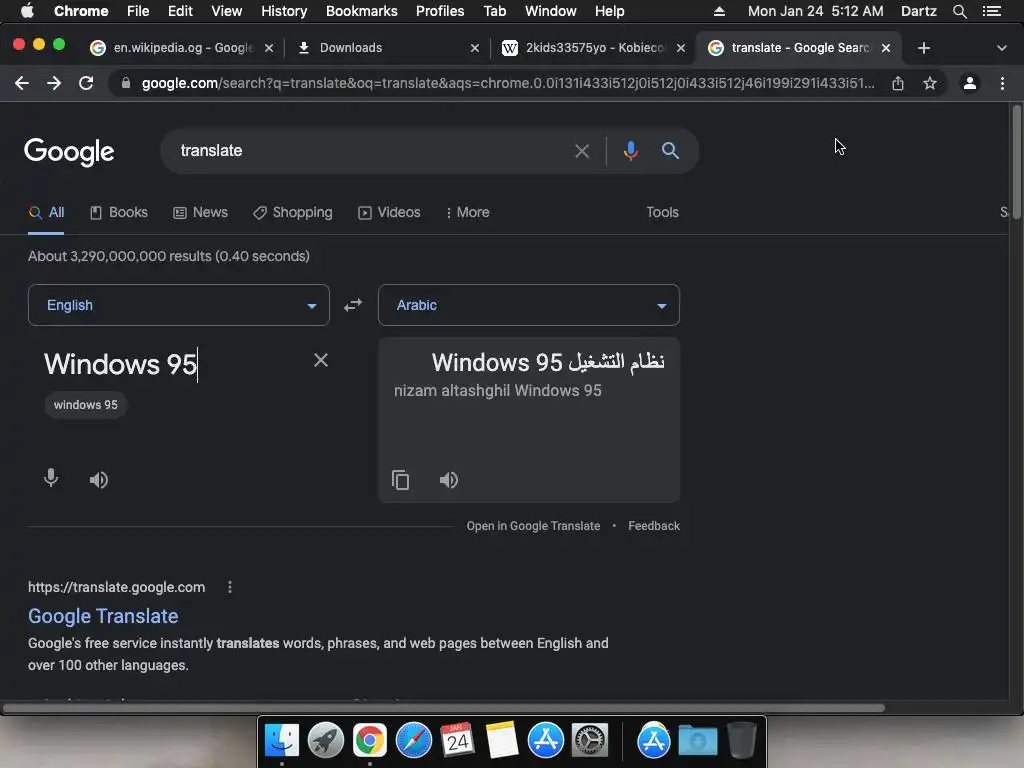The image size is (1024, 768).
Task: Listen to the Arabic translation
Action: point(449,480)
